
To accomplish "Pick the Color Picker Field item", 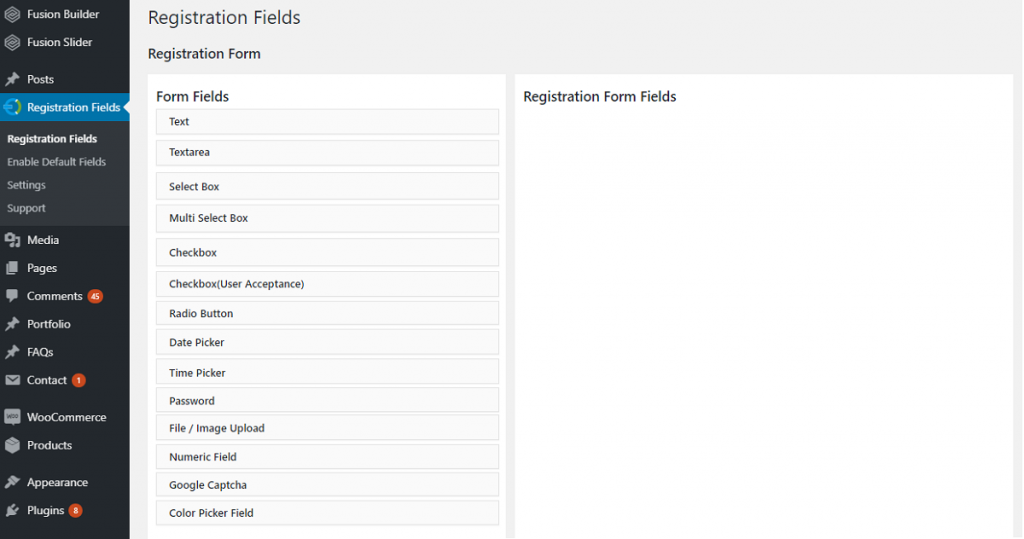I will click(x=327, y=513).
